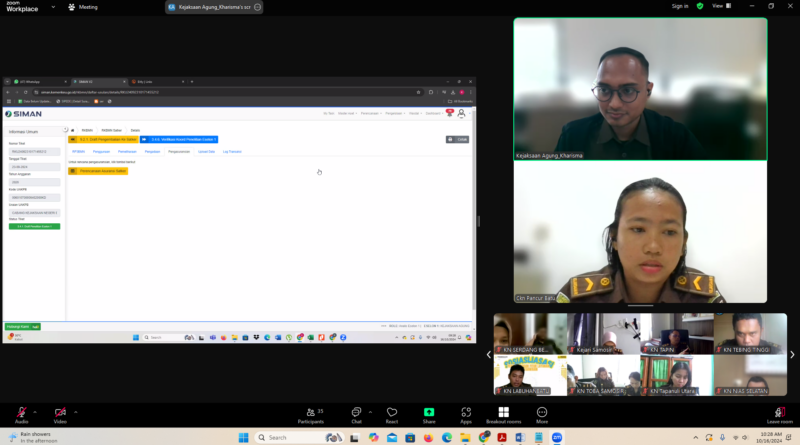The height and width of the screenshot is (445, 800).
Task: Select the KN TEBING TINGGI video thumbnail
Action: point(751,334)
